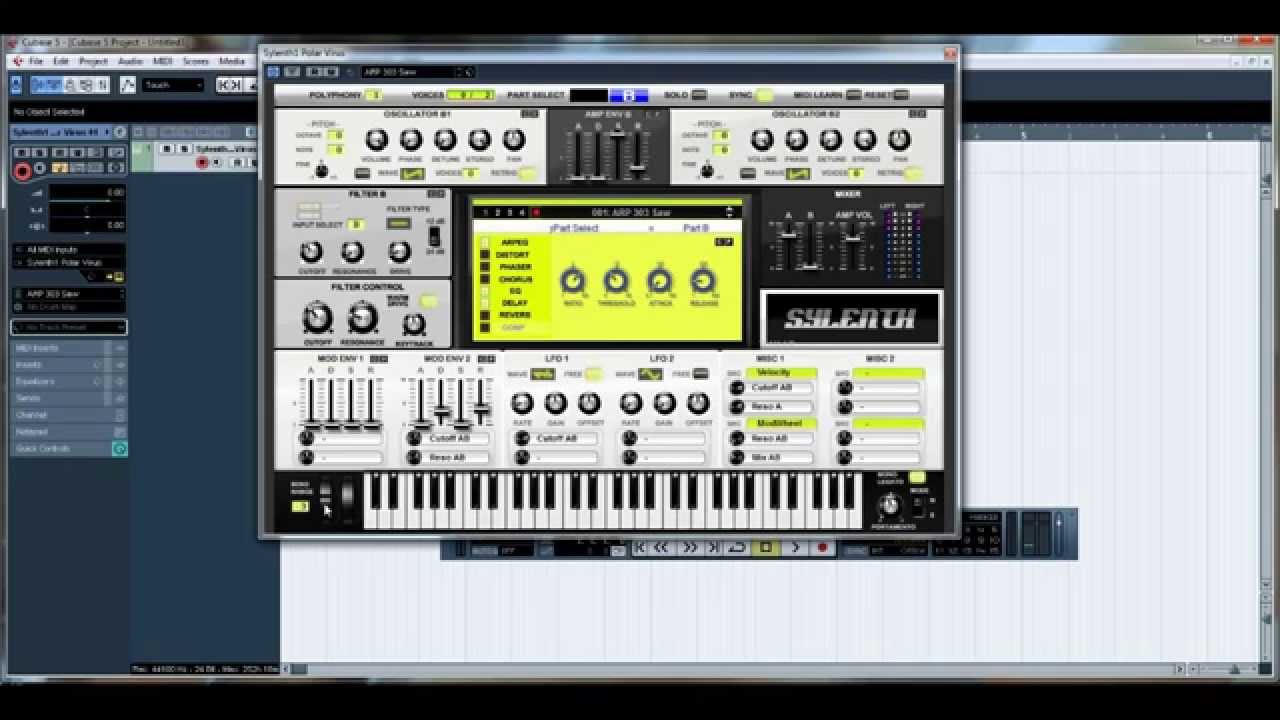This screenshot has width=1280, height=720.
Task: Click the Velocity source field in Misc 1
Action: click(781, 373)
